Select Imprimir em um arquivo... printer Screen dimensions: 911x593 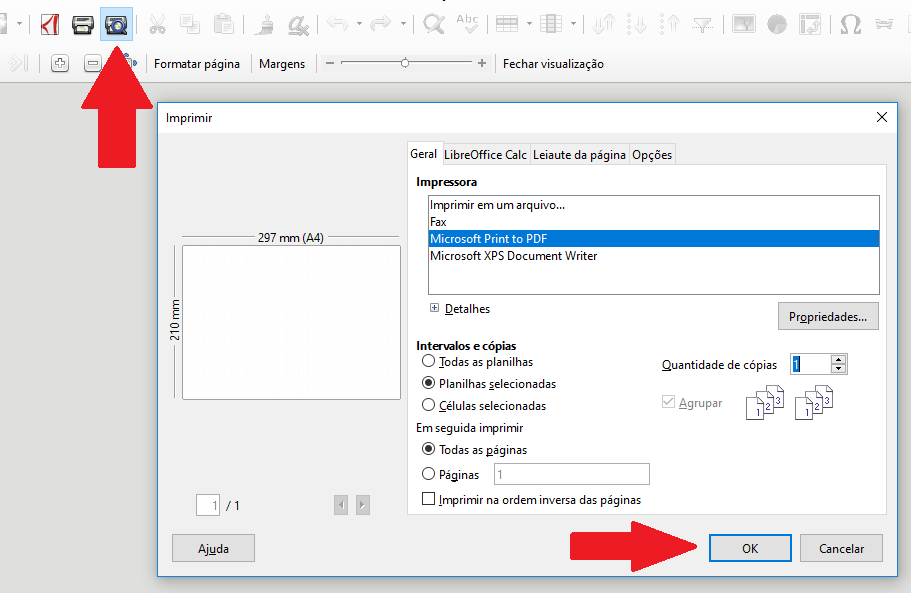(654, 204)
